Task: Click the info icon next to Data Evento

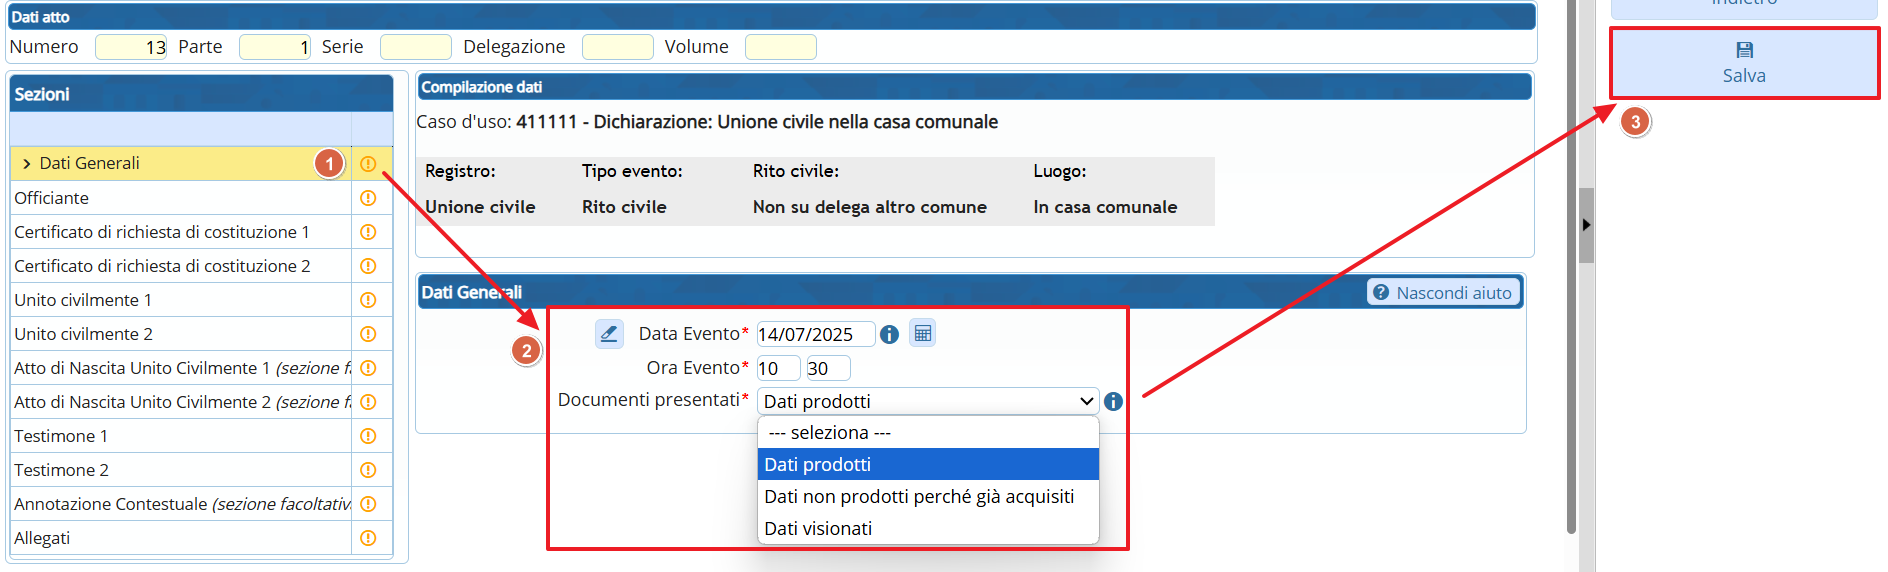Action: click(x=889, y=335)
